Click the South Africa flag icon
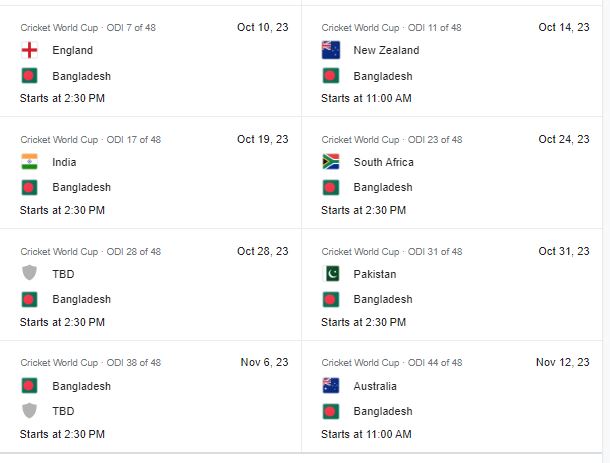This screenshot has height=463, width=610. [x=331, y=162]
